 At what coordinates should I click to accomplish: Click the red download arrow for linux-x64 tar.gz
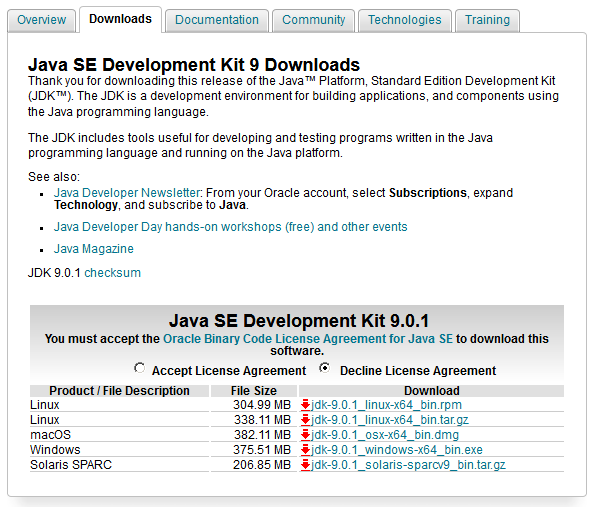[305, 420]
